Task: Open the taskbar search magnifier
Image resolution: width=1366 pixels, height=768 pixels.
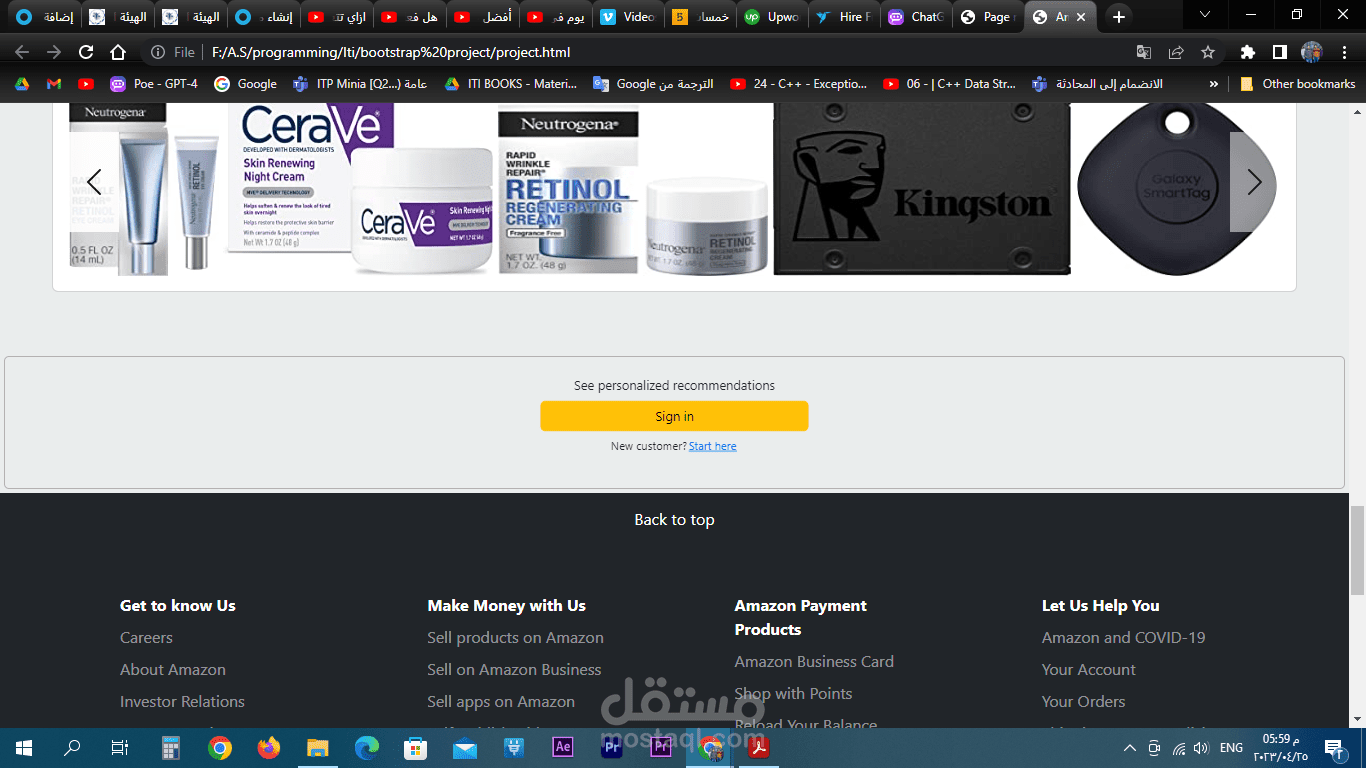Action: [x=72, y=747]
